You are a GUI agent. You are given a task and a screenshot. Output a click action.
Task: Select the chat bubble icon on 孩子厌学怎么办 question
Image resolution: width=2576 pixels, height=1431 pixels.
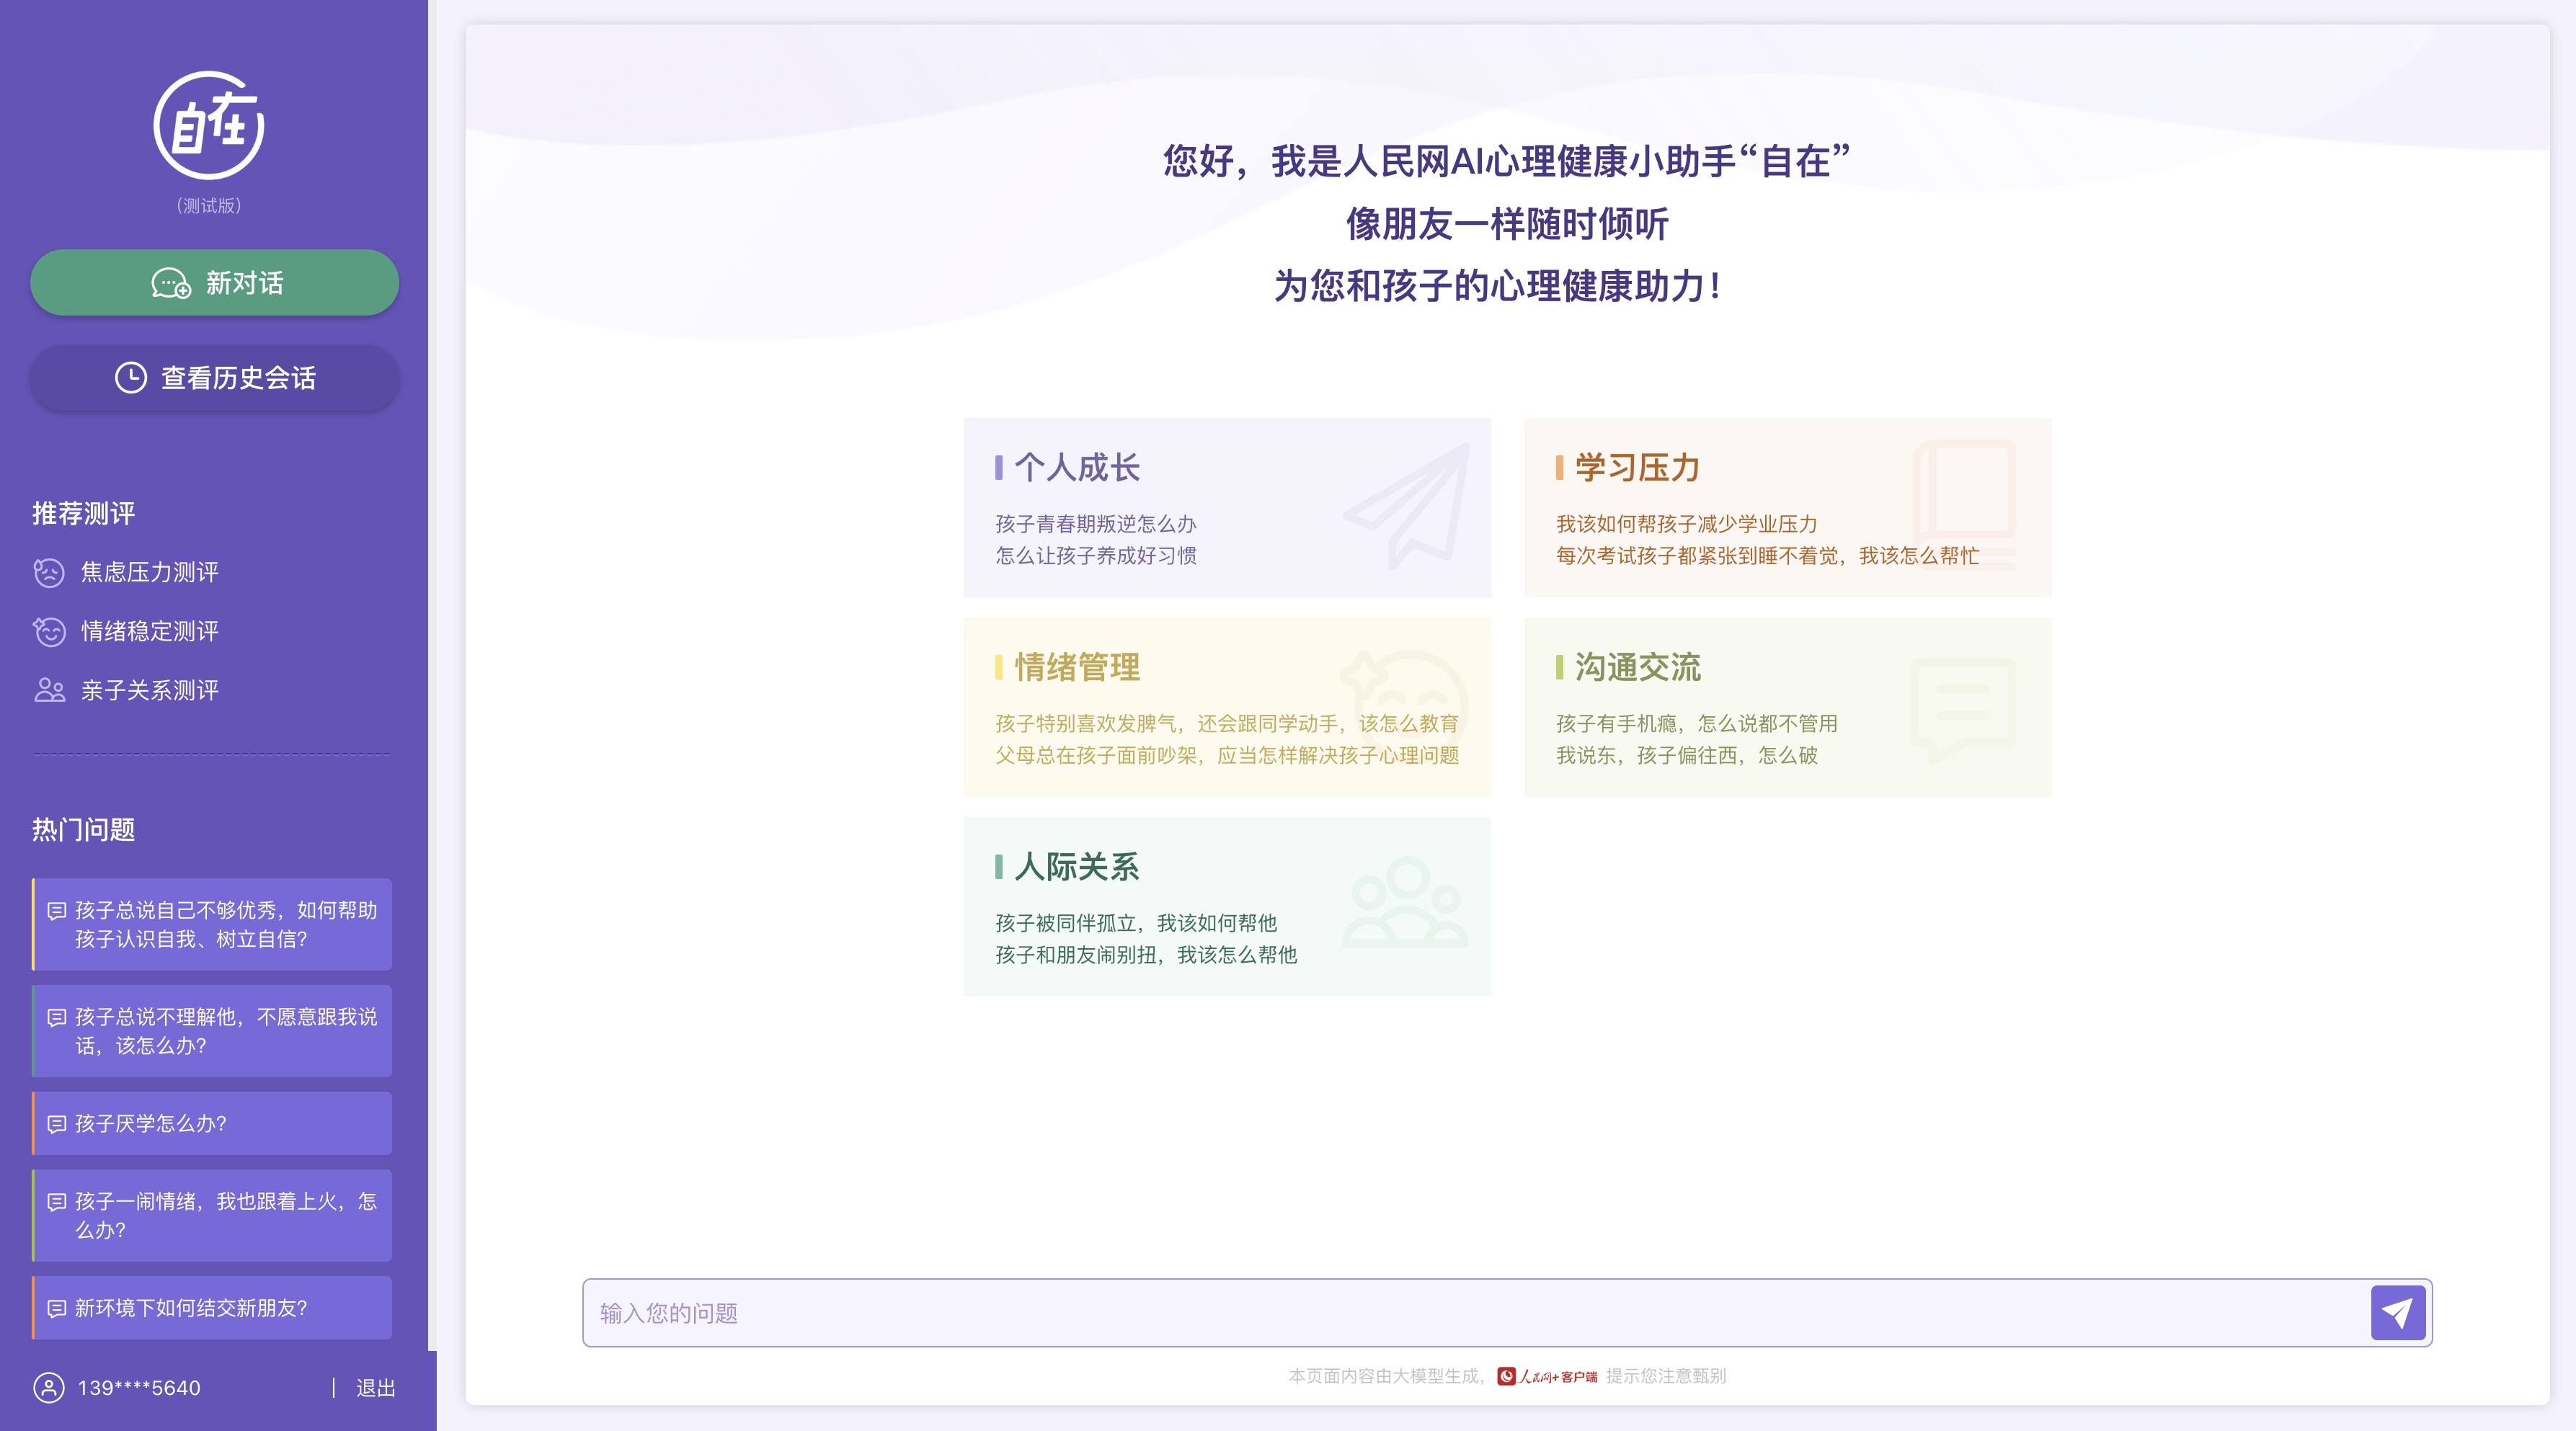(56, 1123)
